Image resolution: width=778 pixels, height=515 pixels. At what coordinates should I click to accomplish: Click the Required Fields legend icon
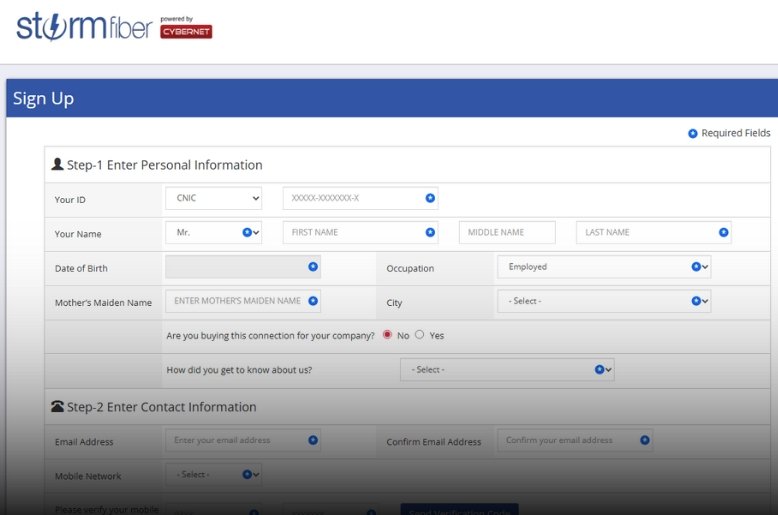coord(692,133)
